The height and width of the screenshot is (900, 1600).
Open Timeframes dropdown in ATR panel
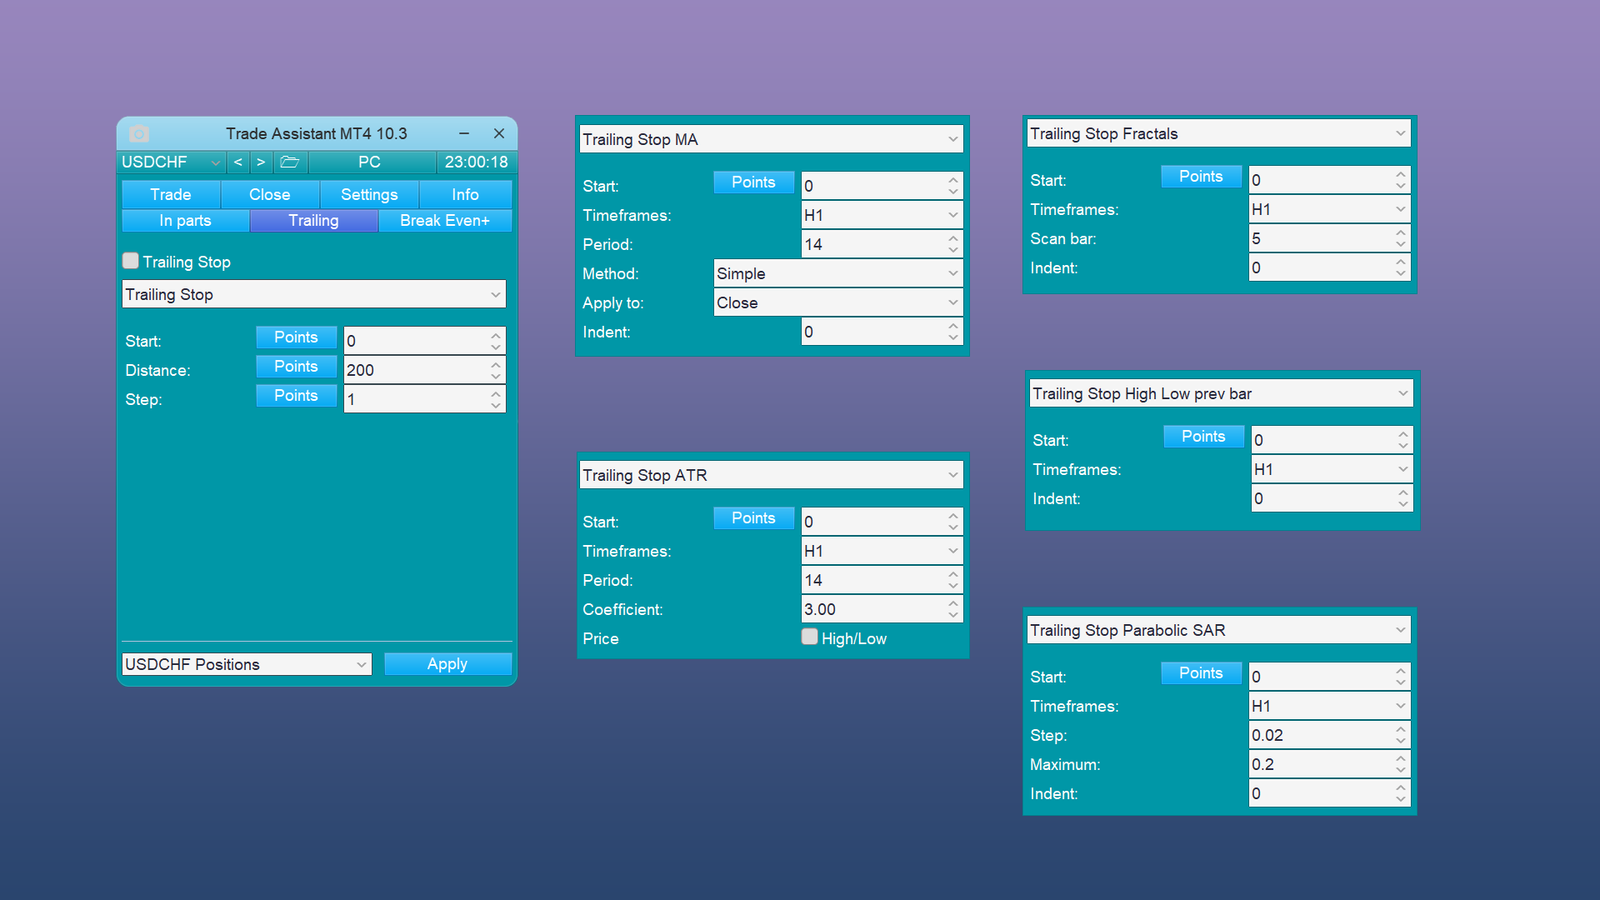pyautogui.click(x=882, y=551)
